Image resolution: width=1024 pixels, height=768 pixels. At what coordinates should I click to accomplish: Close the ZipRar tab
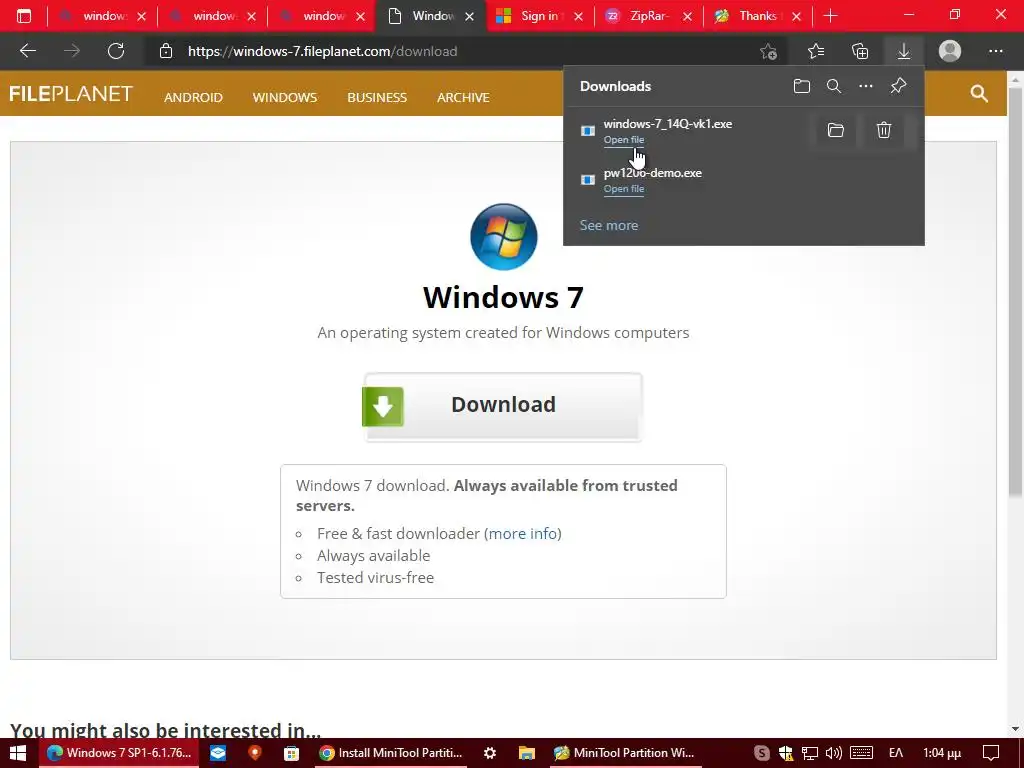click(687, 16)
